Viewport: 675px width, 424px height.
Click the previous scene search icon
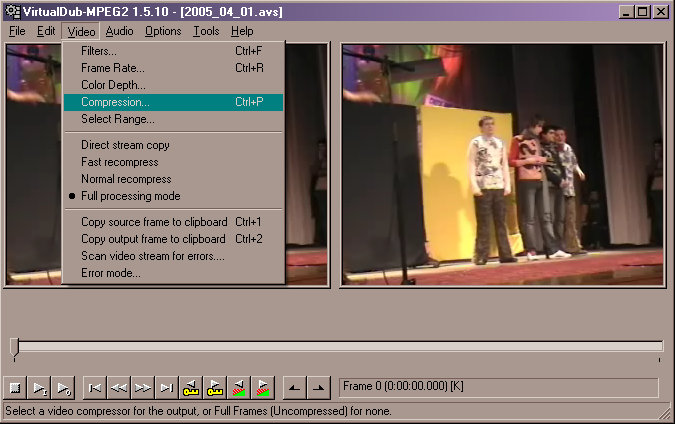(239, 387)
